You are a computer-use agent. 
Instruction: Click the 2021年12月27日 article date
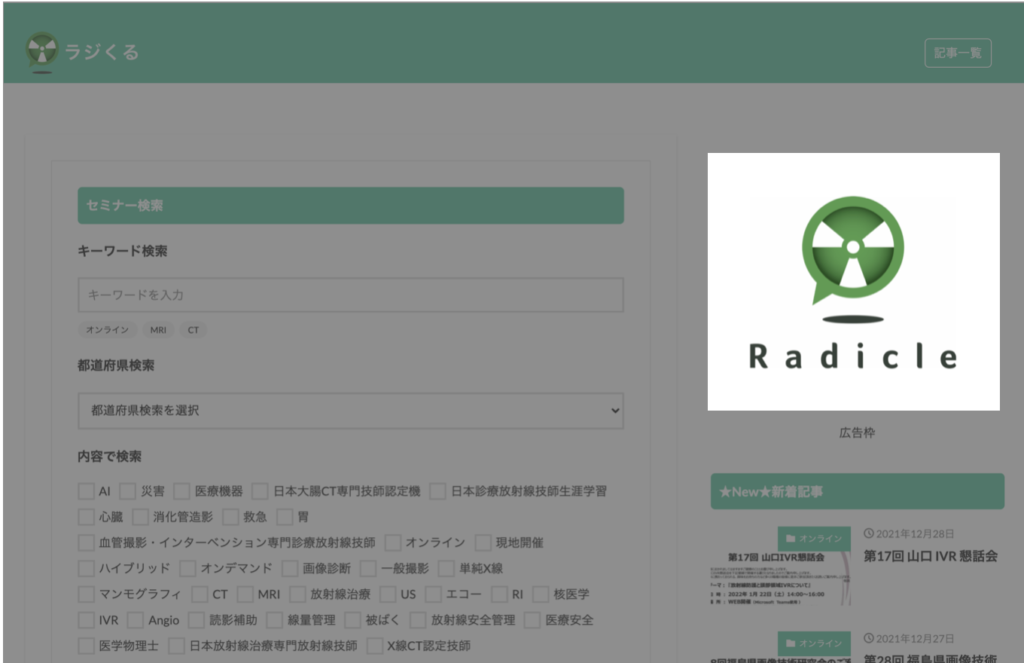coord(909,638)
